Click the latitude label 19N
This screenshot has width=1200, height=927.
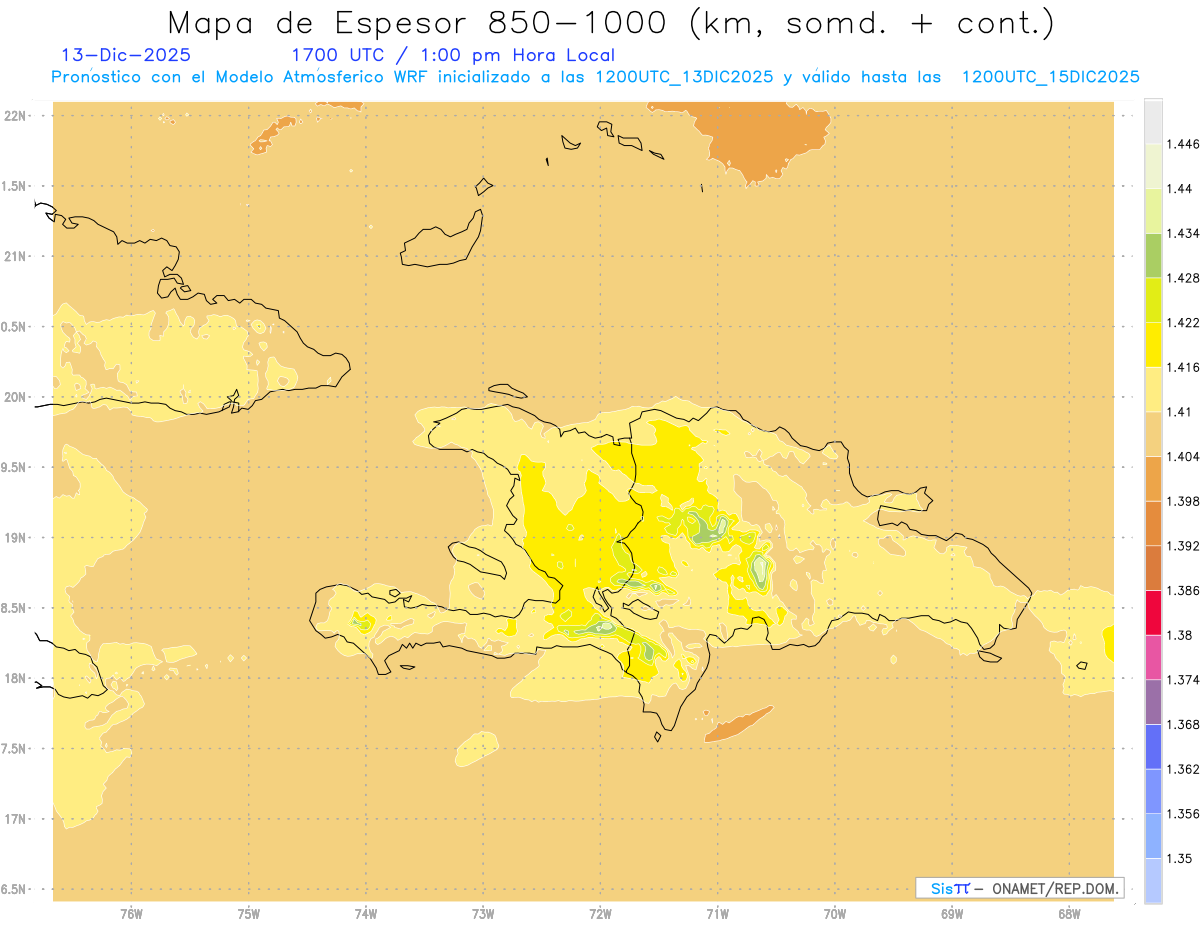16,537
